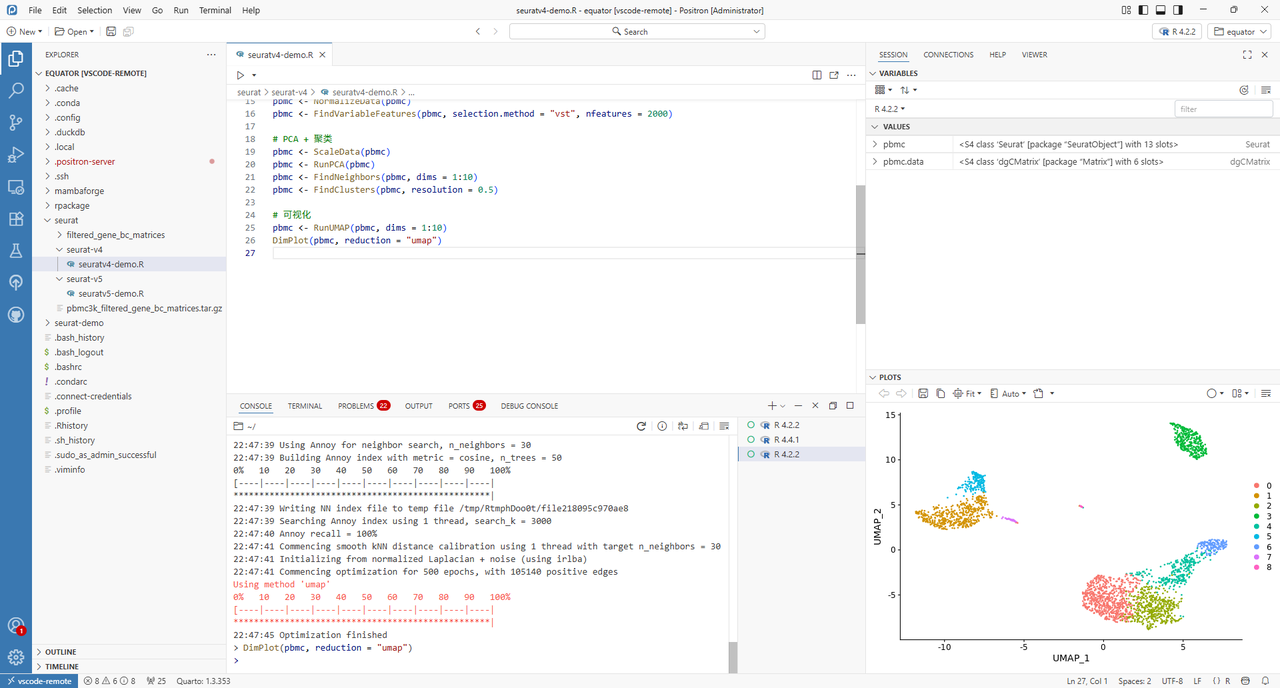Open the R 4.2.2 interpreter selector
Screen dimensions: 1280x688
coord(1175,32)
